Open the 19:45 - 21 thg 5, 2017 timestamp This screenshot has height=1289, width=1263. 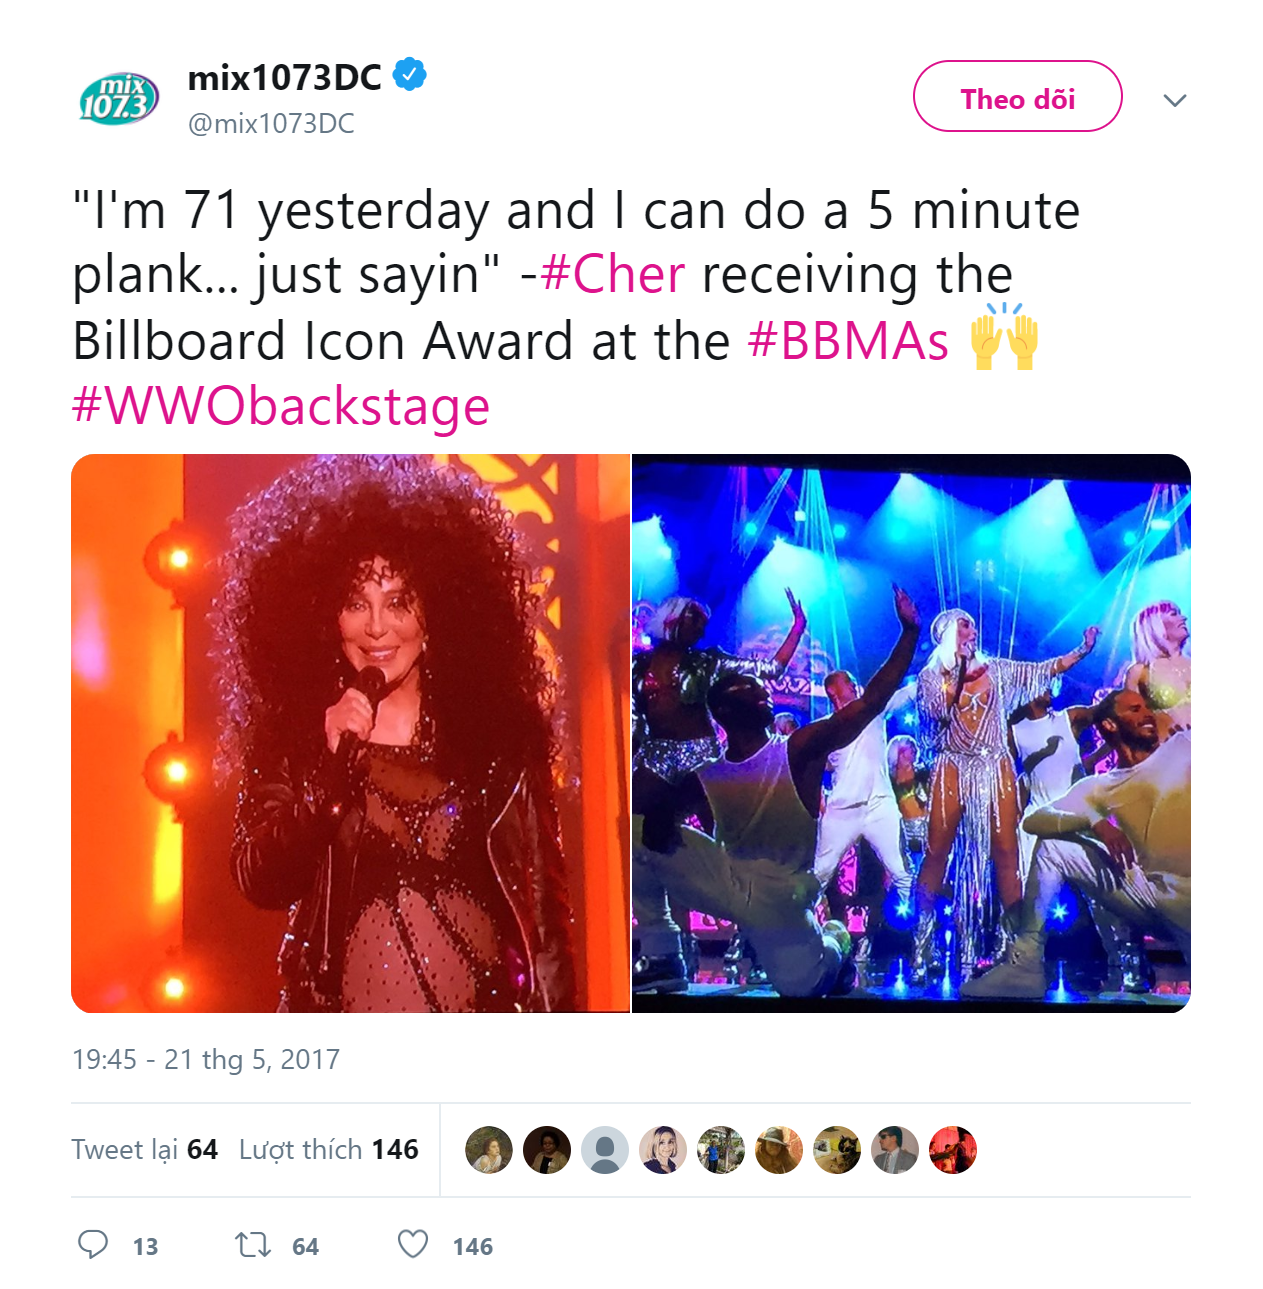click(206, 1059)
